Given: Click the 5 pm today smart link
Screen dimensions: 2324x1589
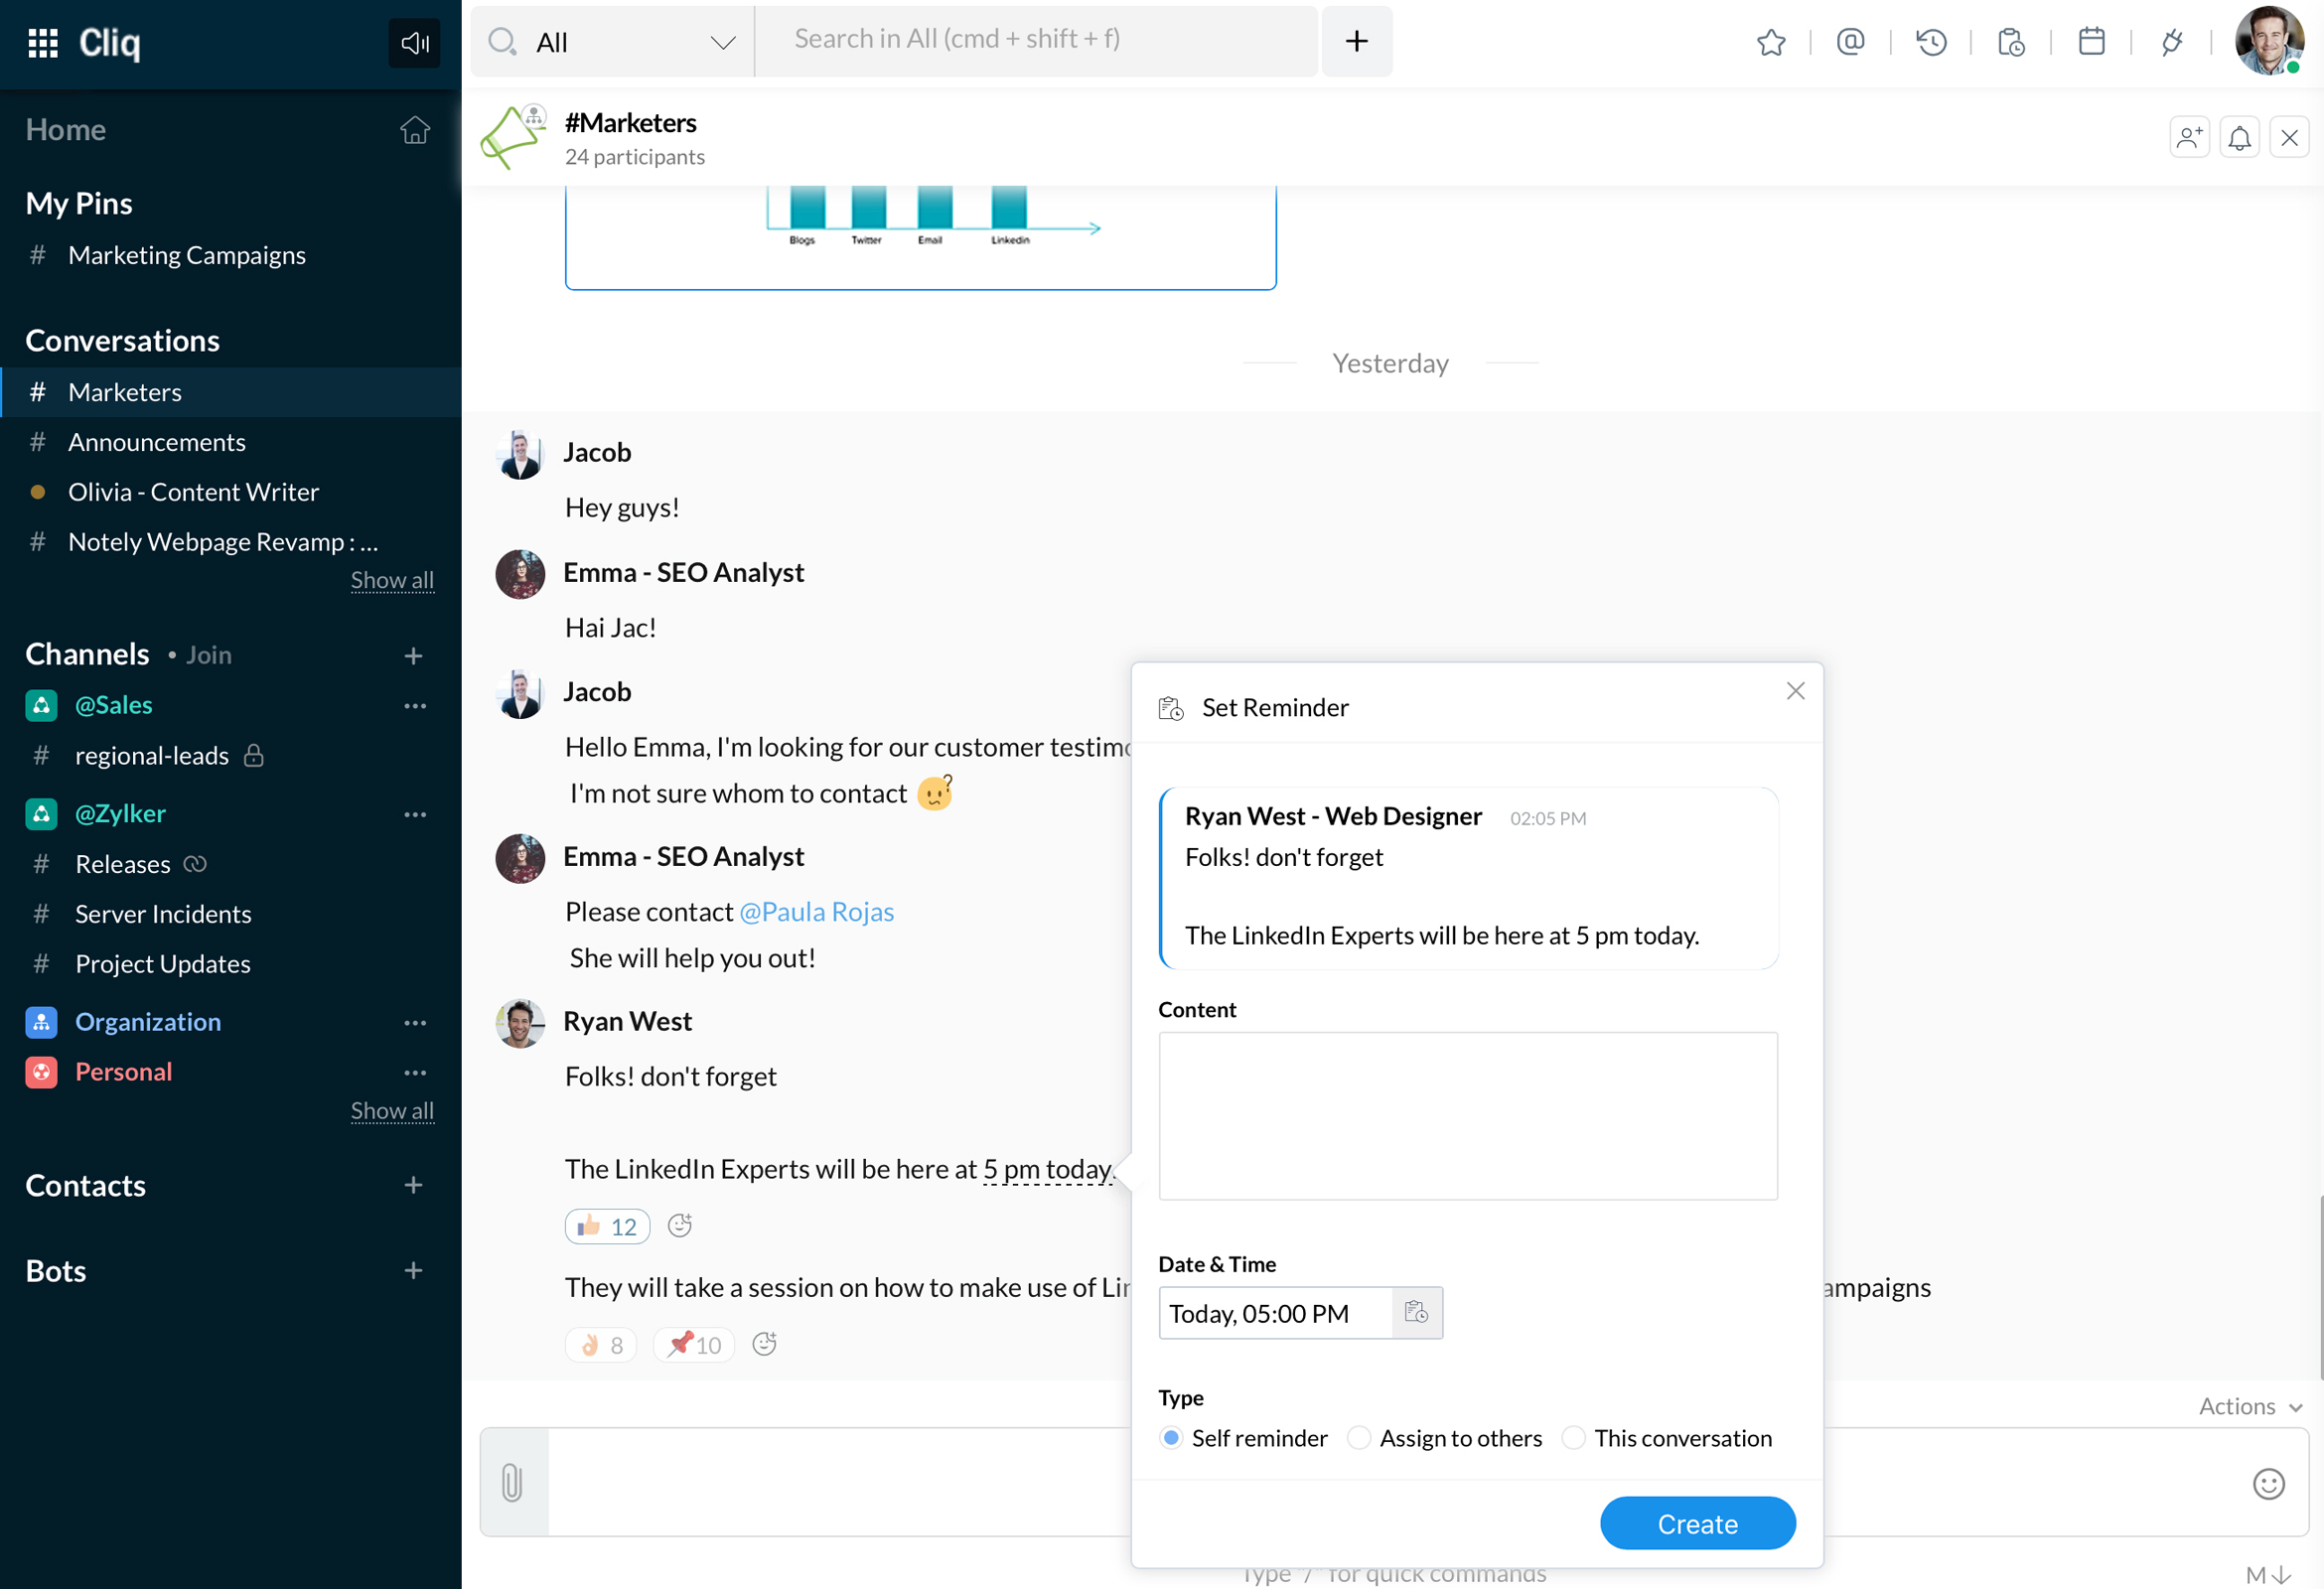Looking at the screenshot, I should tap(1048, 1170).
